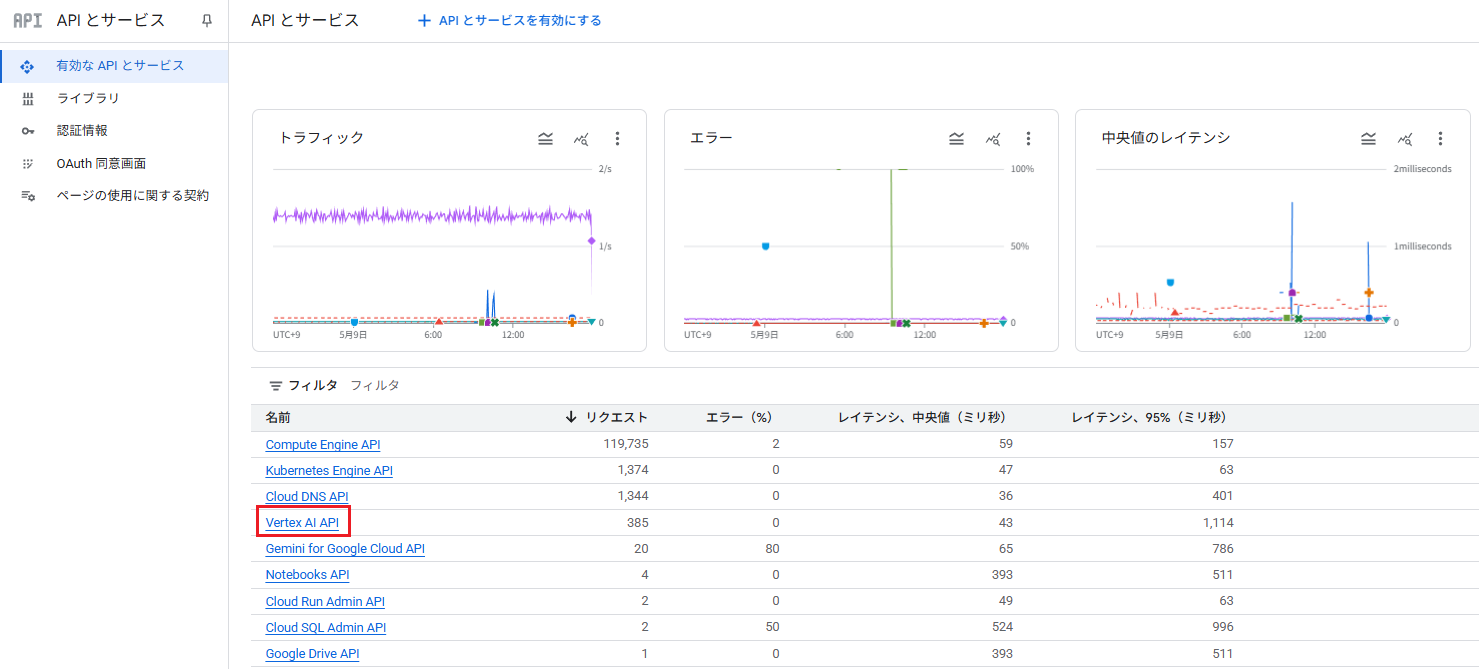Click the 中央値のレイテンシ chart title

(1165, 138)
